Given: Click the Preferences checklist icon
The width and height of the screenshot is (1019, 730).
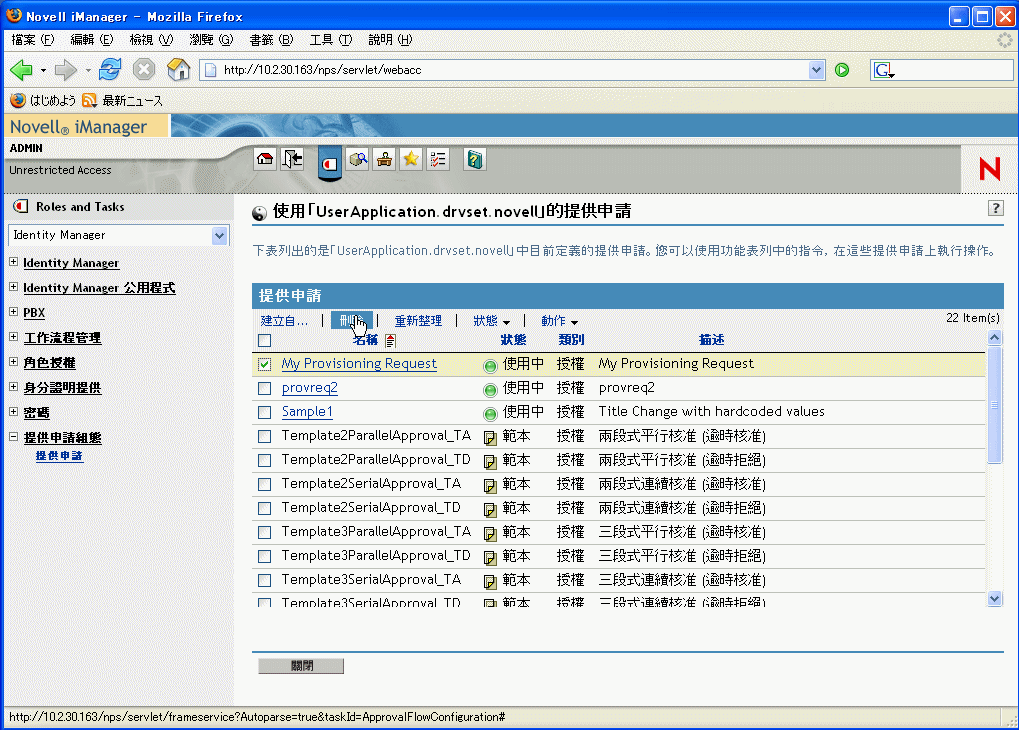Looking at the screenshot, I should (x=438, y=159).
